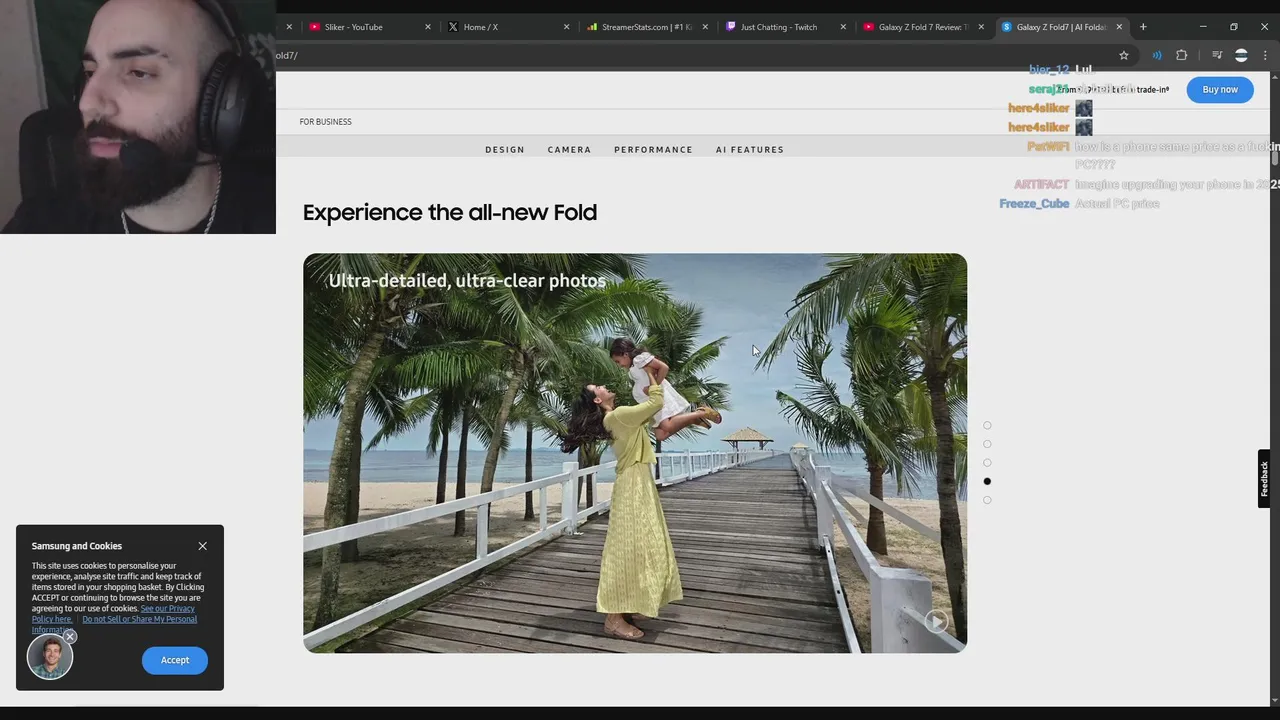Open the browser Extensions puzzle icon
The image size is (1280, 720).
pyautogui.click(x=1182, y=55)
